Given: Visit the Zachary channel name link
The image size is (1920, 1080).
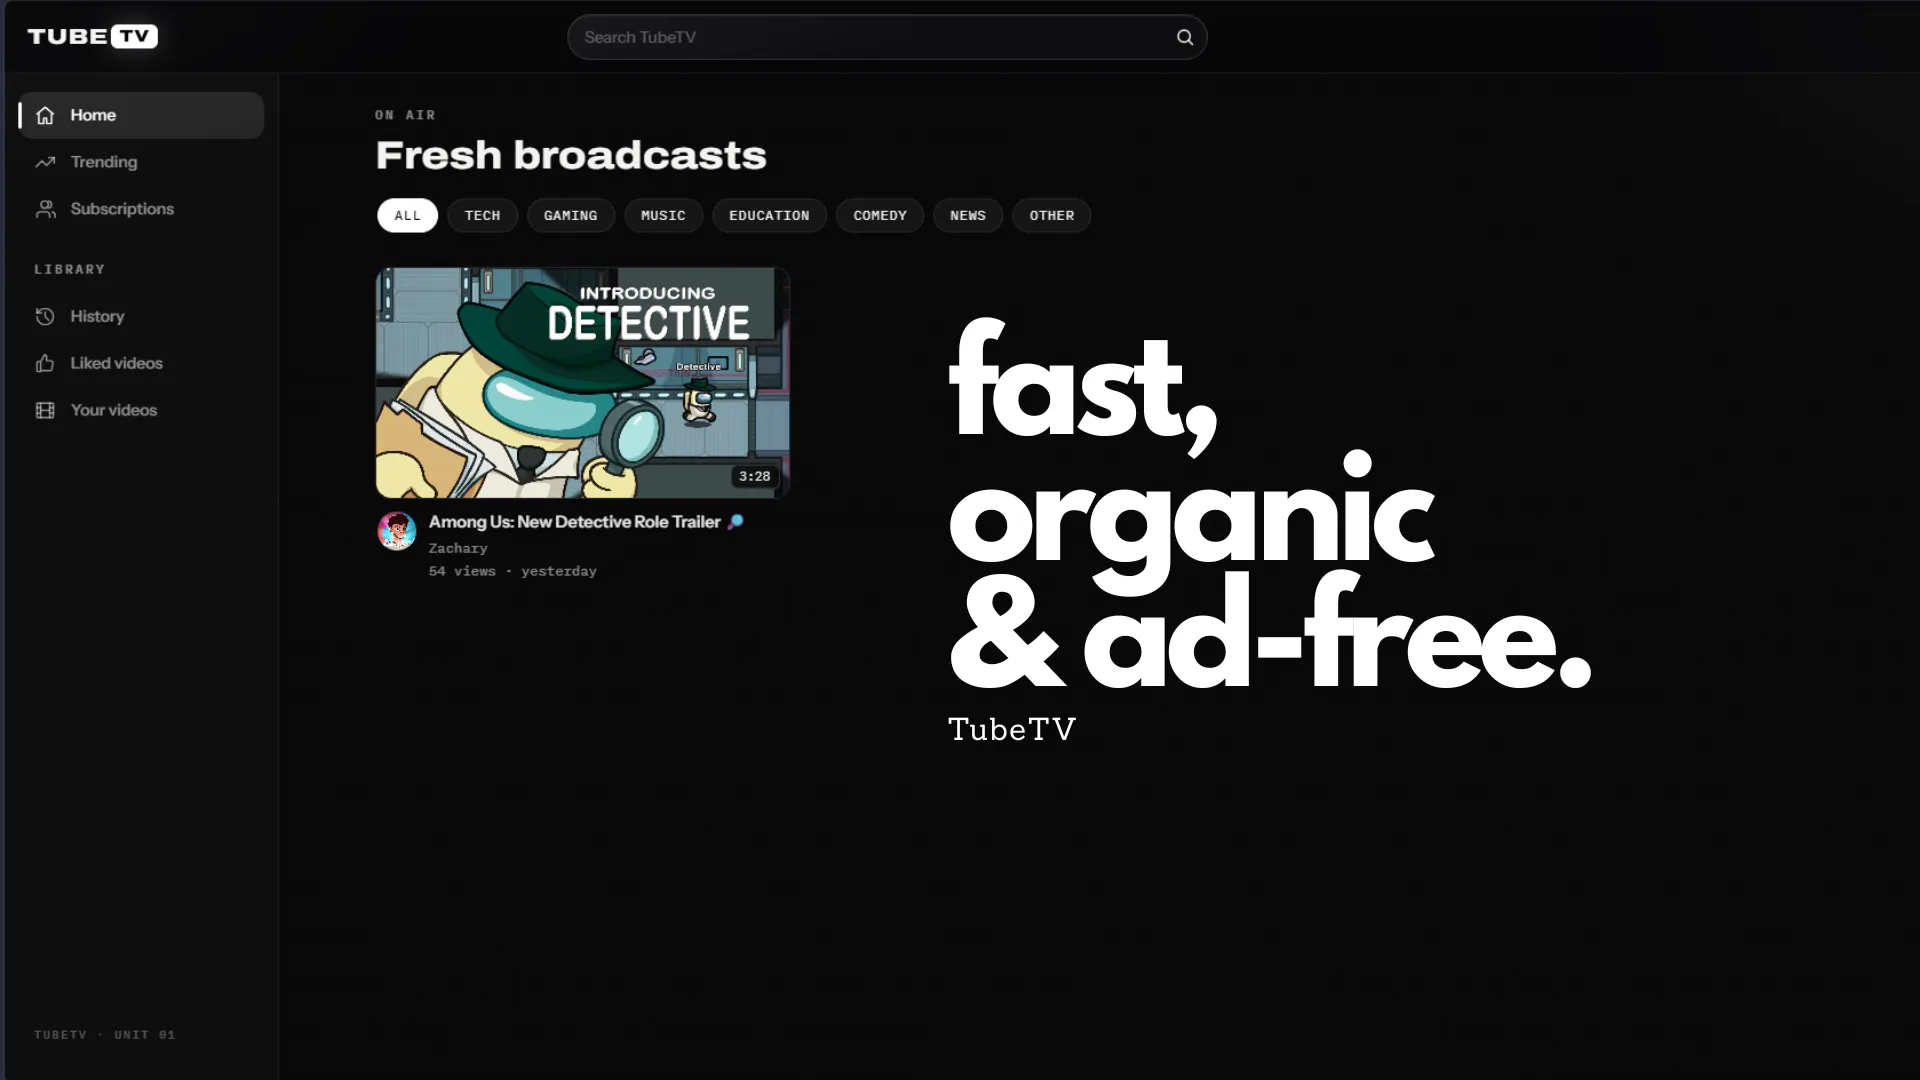Looking at the screenshot, I should (x=458, y=548).
